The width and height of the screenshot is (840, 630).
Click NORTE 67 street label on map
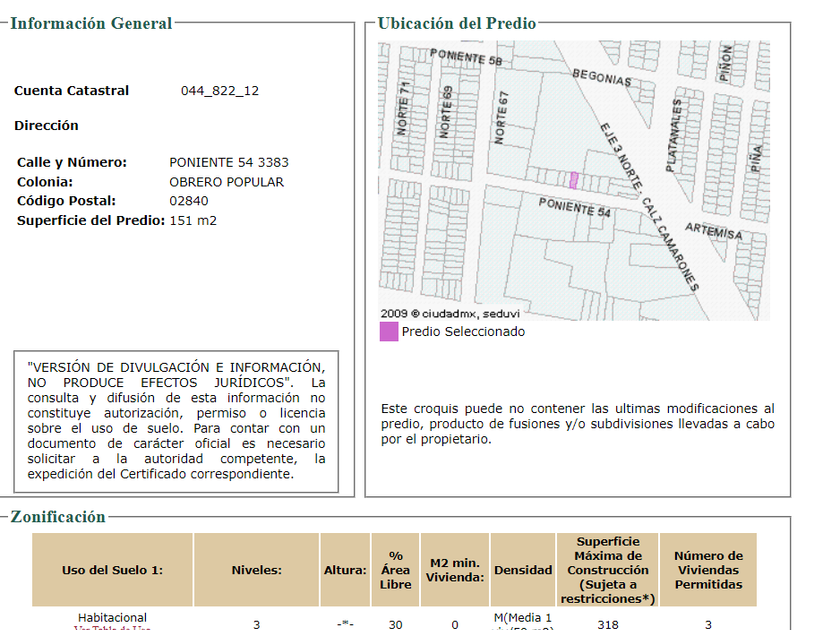[501, 117]
